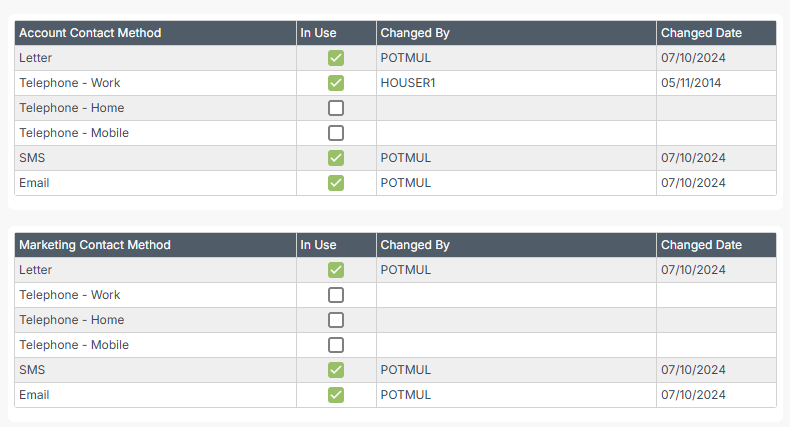The width and height of the screenshot is (790, 427).
Task: Uncheck Email account contact checkbox
Action: coord(336,183)
